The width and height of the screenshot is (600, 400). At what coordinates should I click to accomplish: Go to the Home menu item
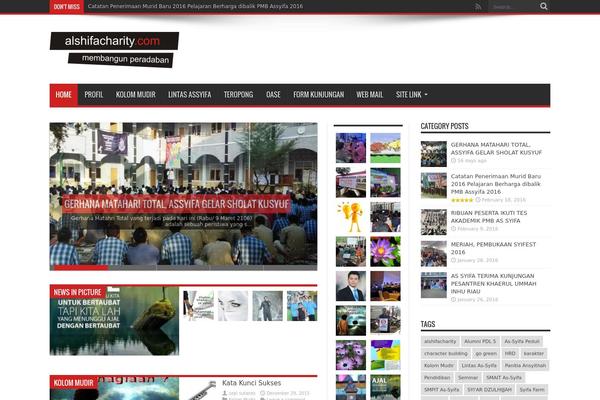point(64,95)
